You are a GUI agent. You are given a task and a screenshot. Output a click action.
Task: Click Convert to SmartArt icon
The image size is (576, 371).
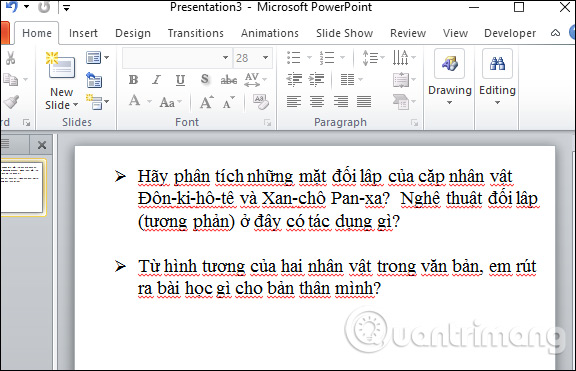404,102
